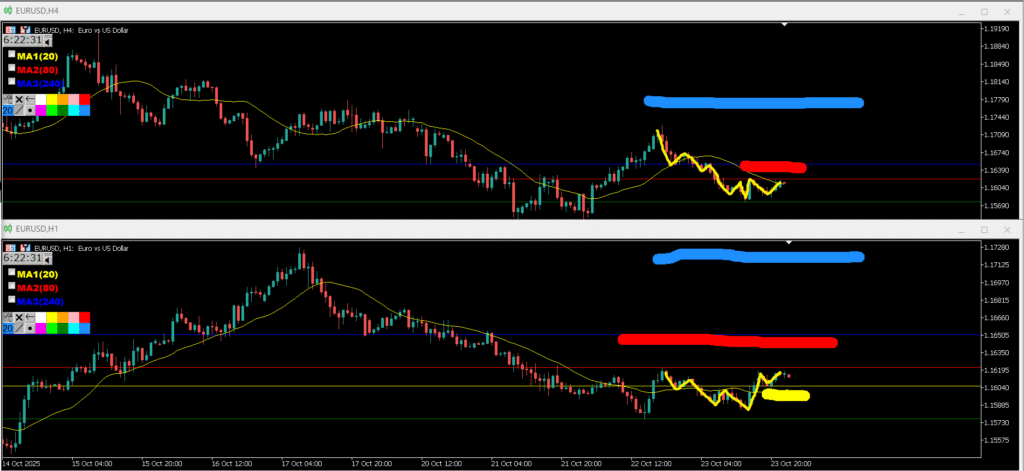
Task: Click the chart shift triangle atop the H1 chart
Action: click(x=789, y=242)
